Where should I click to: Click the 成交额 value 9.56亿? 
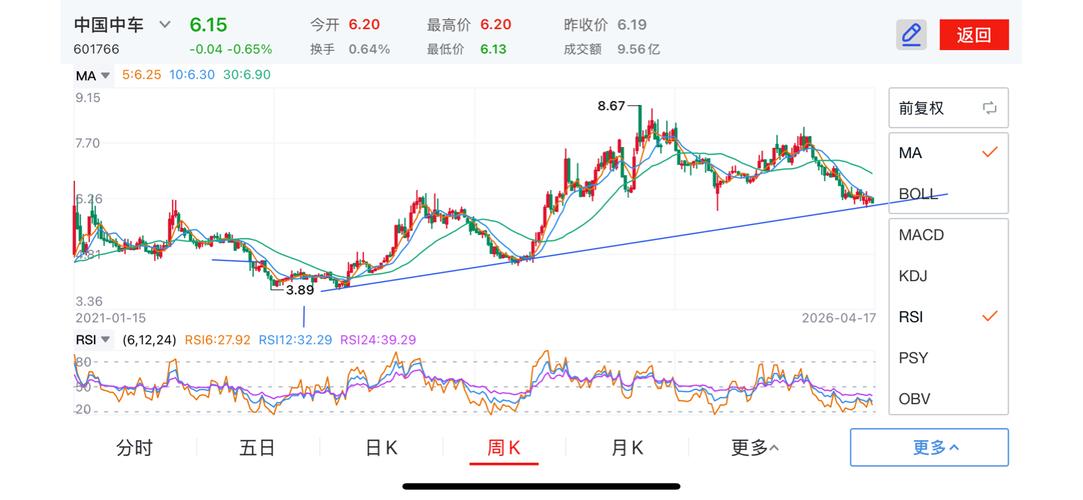tap(639, 50)
